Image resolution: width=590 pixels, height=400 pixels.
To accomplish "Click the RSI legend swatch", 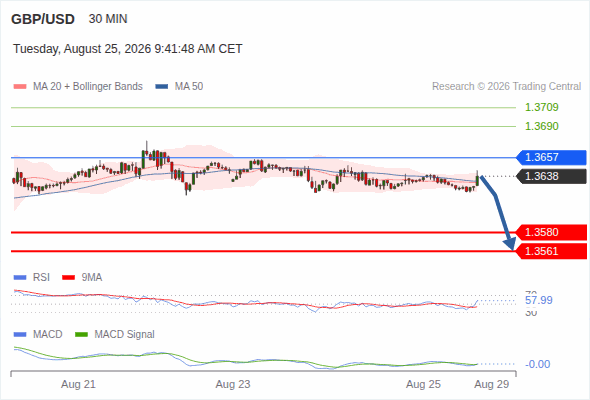I will [20, 278].
